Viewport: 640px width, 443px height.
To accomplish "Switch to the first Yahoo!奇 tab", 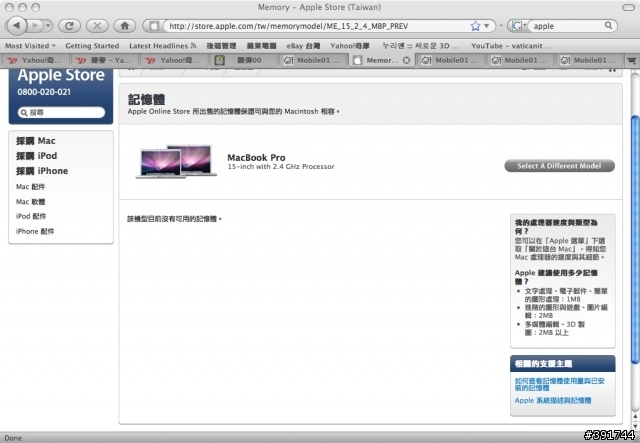I will click(x=35, y=60).
